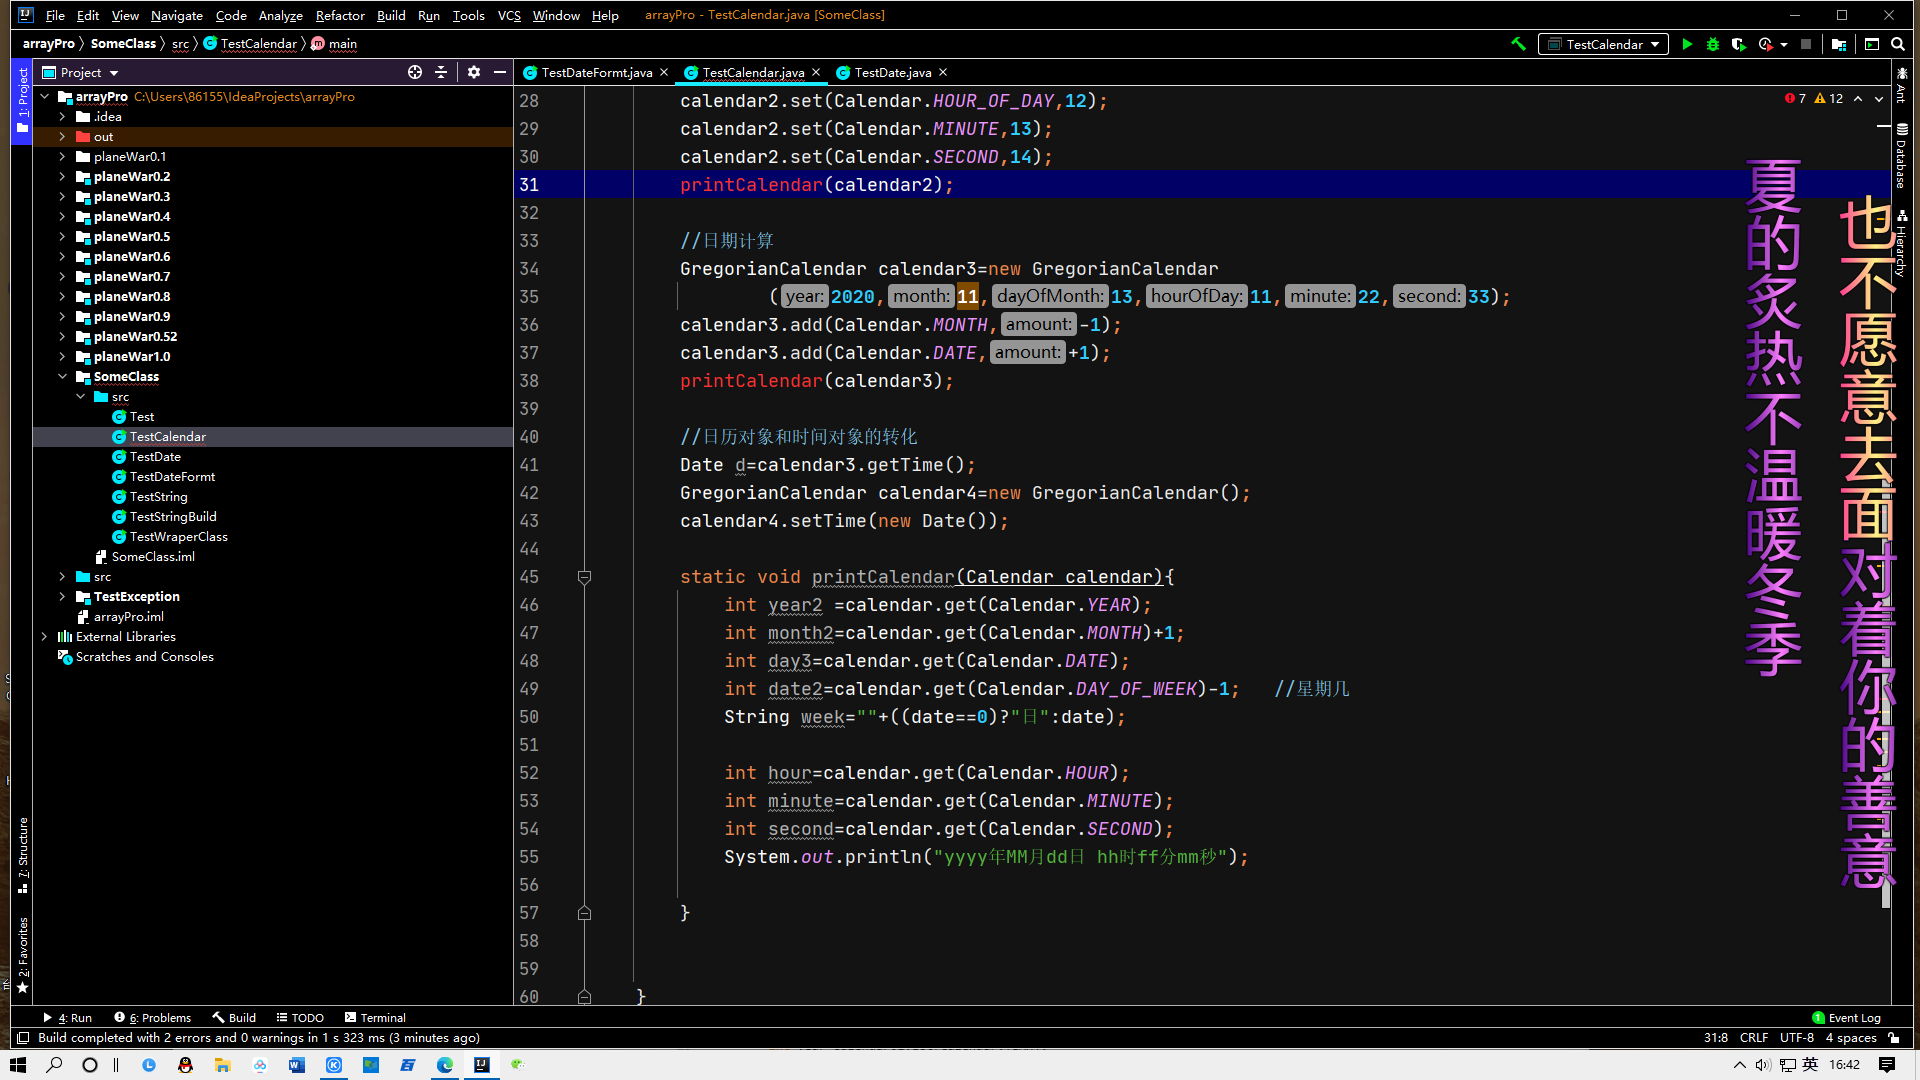Image resolution: width=1920 pixels, height=1080 pixels.
Task: Open the Terminal tool window
Action: (375, 1018)
